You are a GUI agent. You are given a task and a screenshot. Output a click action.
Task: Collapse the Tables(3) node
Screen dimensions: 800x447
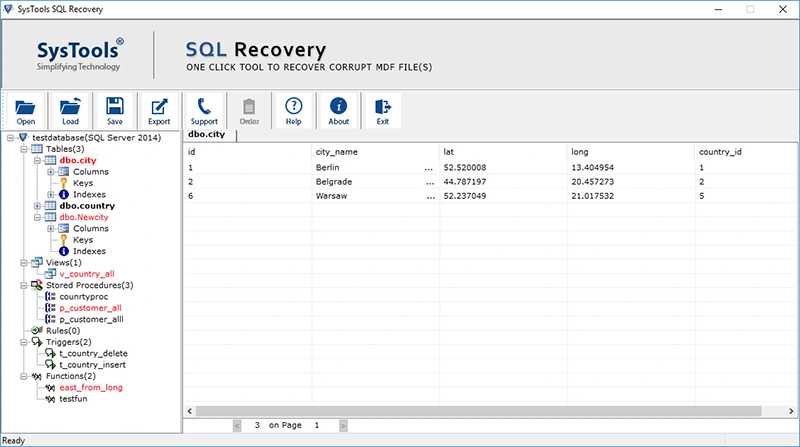click(x=23, y=149)
